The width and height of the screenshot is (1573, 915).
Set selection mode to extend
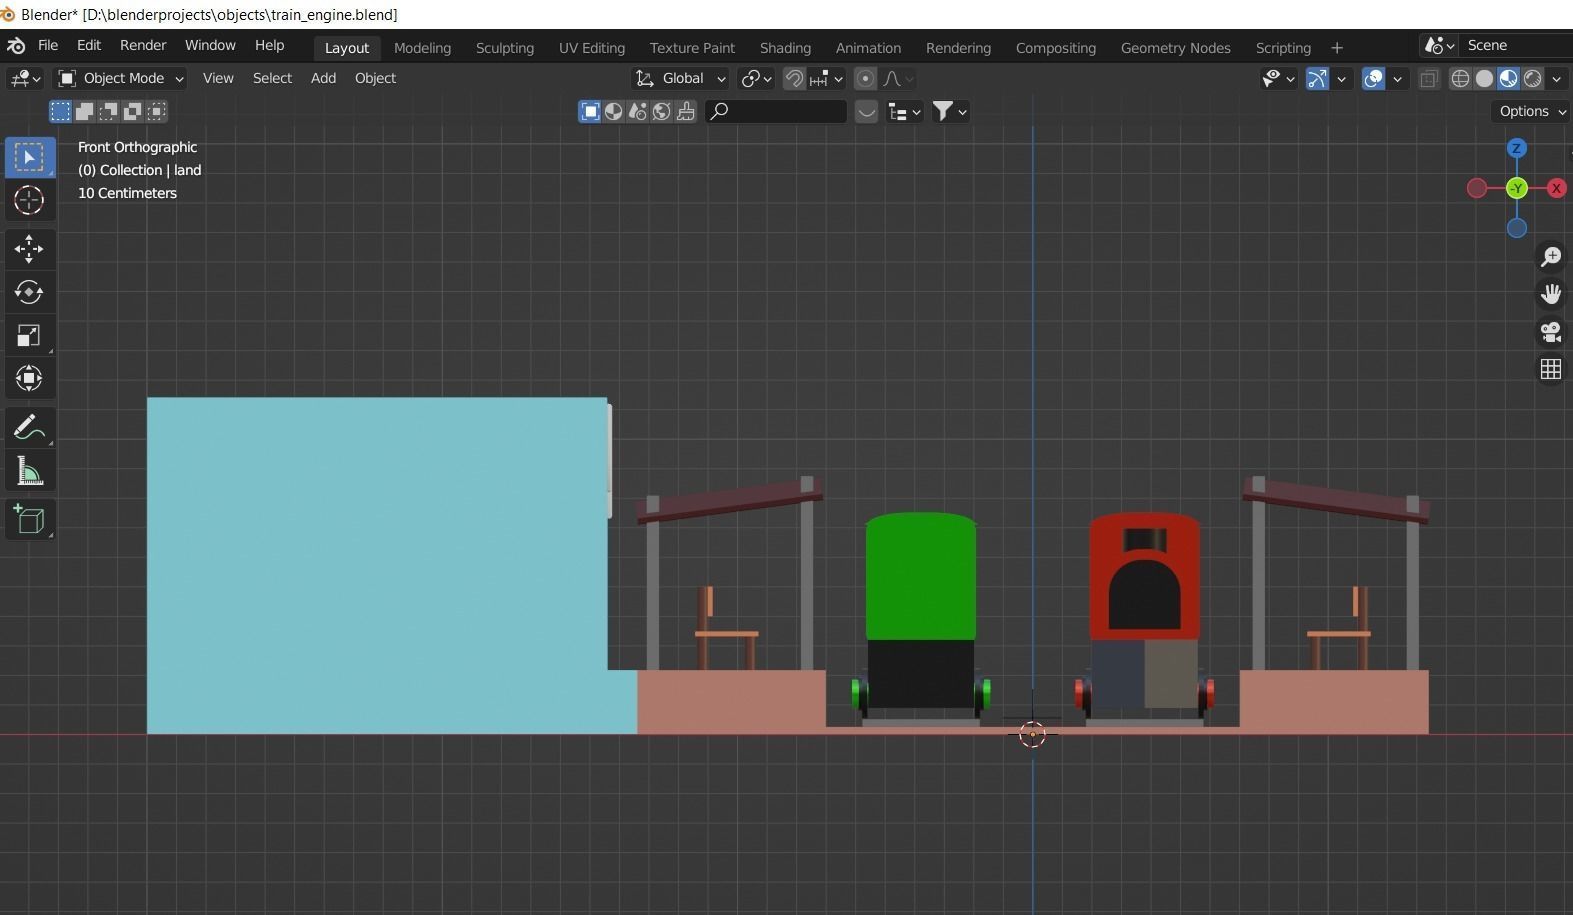click(85, 111)
